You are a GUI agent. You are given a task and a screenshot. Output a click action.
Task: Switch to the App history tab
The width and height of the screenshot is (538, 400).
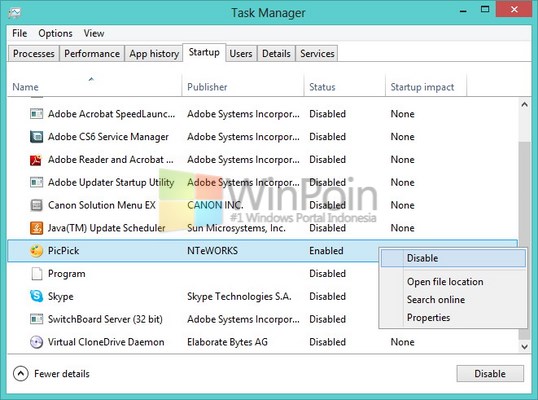click(x=154, y=54)
